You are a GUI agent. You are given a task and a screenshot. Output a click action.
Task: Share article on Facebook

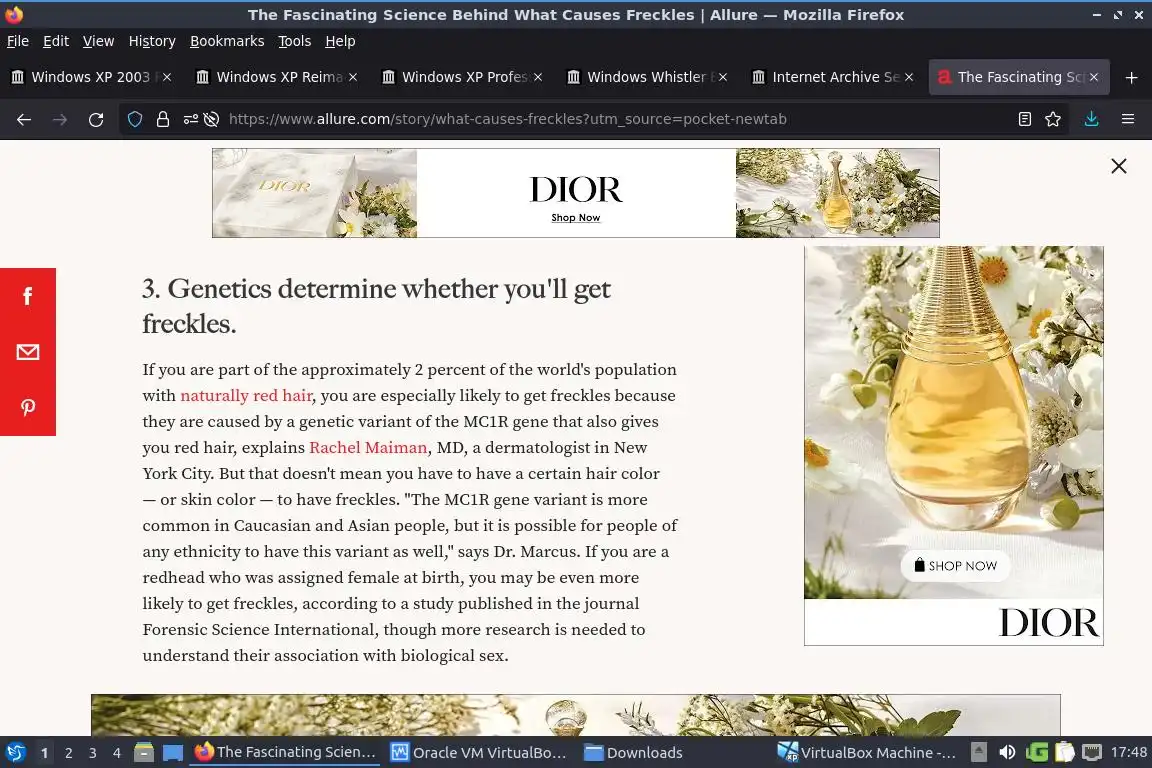pos(28,296)
